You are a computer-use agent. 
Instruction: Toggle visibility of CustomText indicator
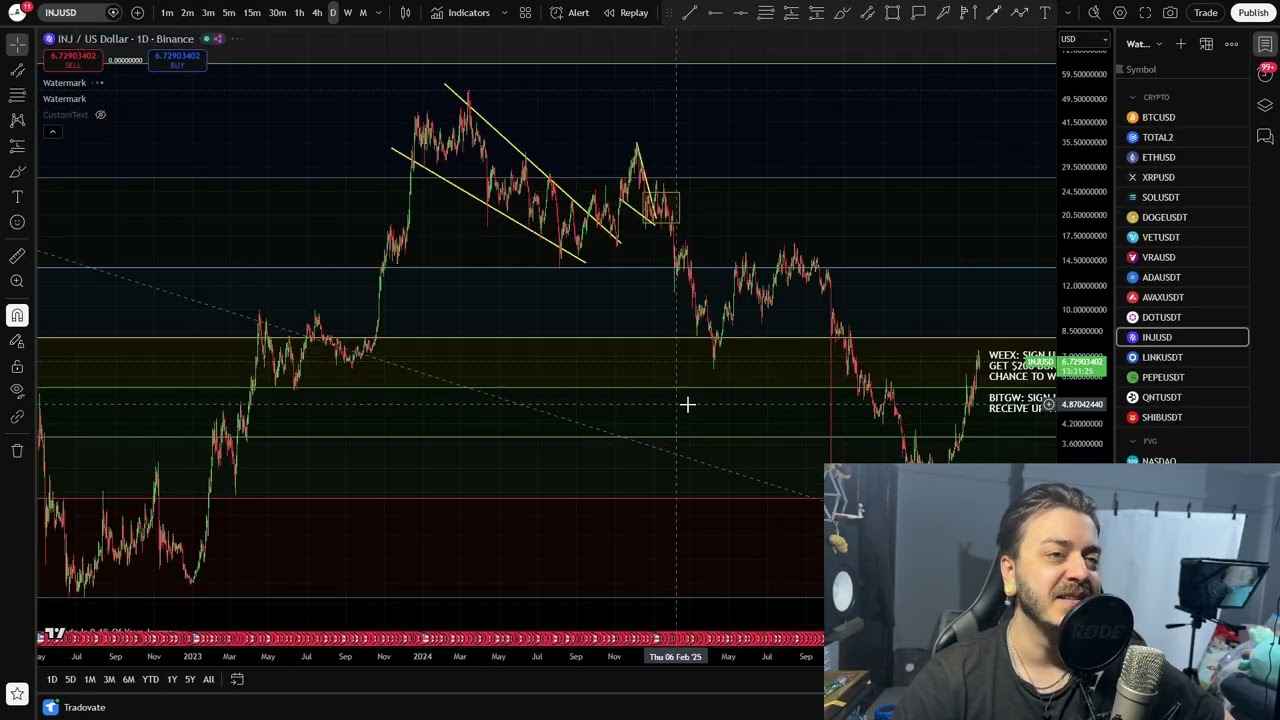[x=100, y=115]
